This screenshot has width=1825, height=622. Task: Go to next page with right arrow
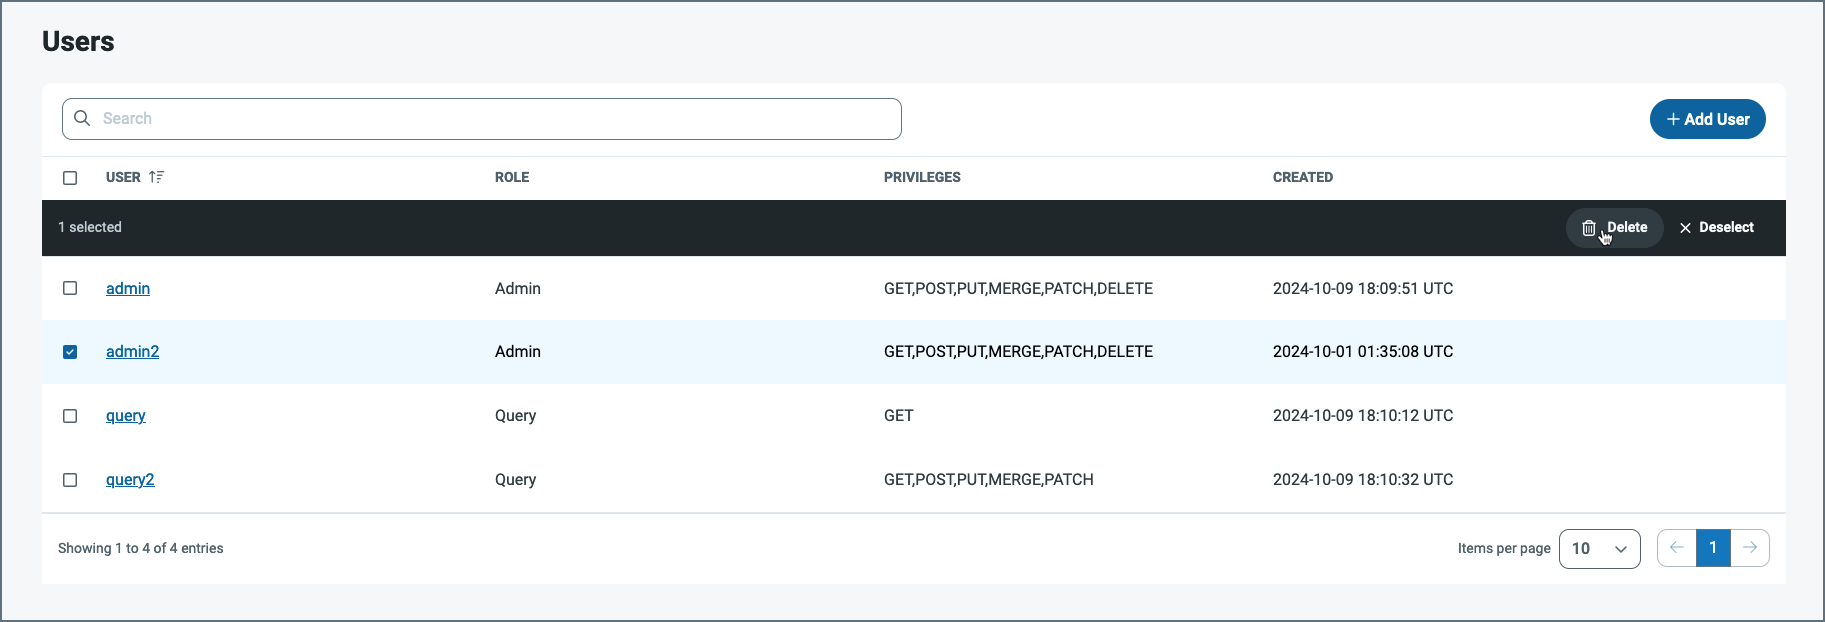click(1750, 548)
